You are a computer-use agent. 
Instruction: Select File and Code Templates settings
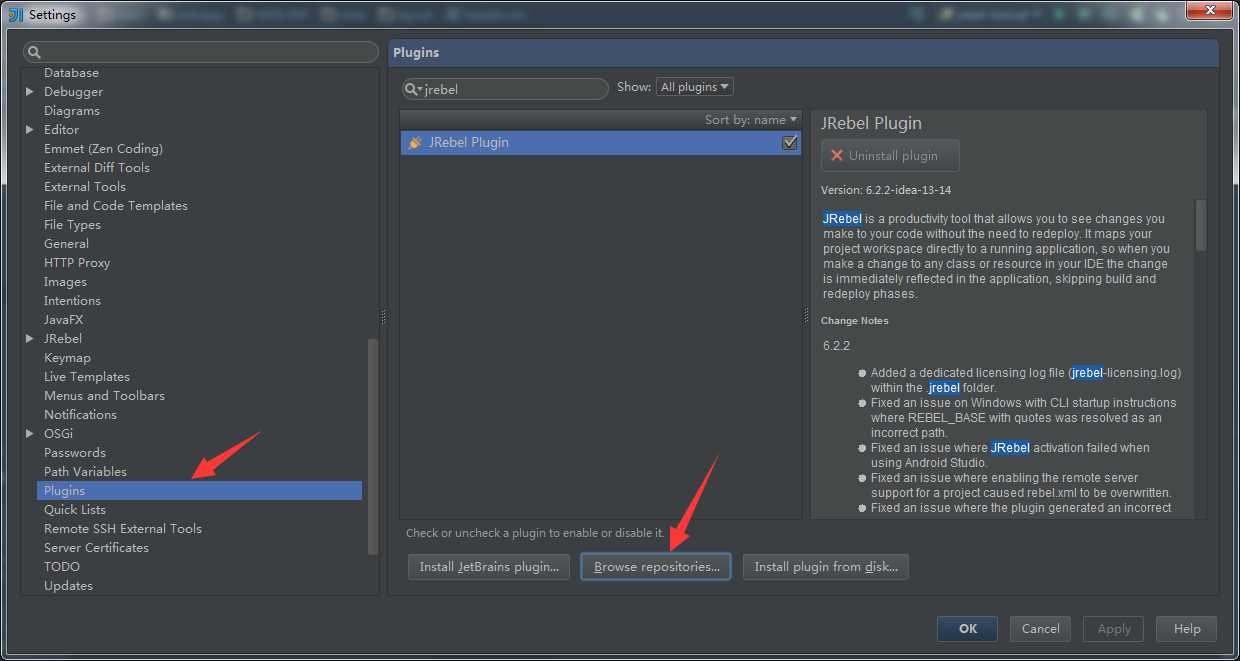116,206
